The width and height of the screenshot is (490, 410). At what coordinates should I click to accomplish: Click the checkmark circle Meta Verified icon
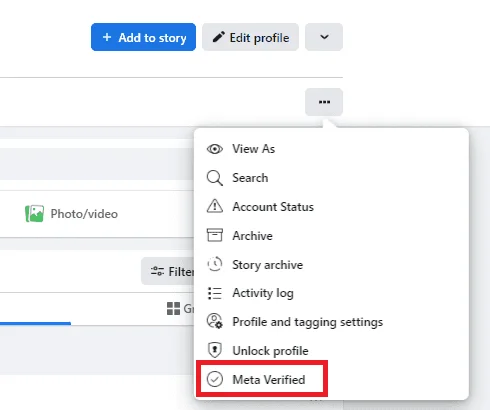[x=215, y=379]
